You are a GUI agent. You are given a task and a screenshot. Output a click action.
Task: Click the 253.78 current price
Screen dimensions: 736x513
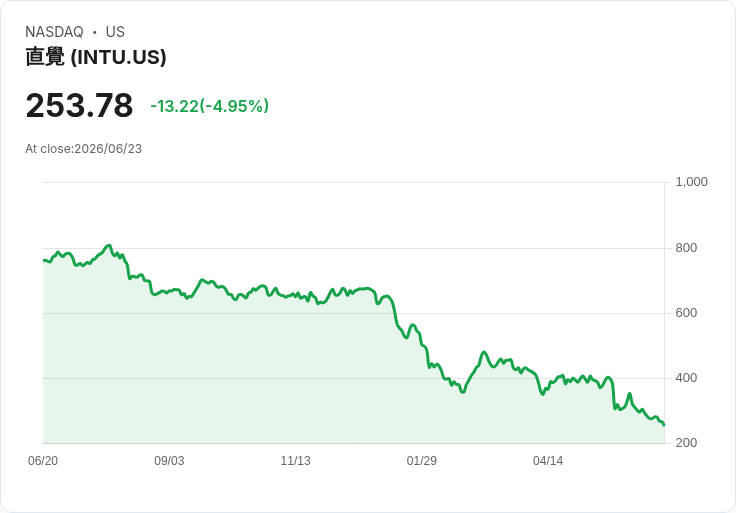click(79, 105)
